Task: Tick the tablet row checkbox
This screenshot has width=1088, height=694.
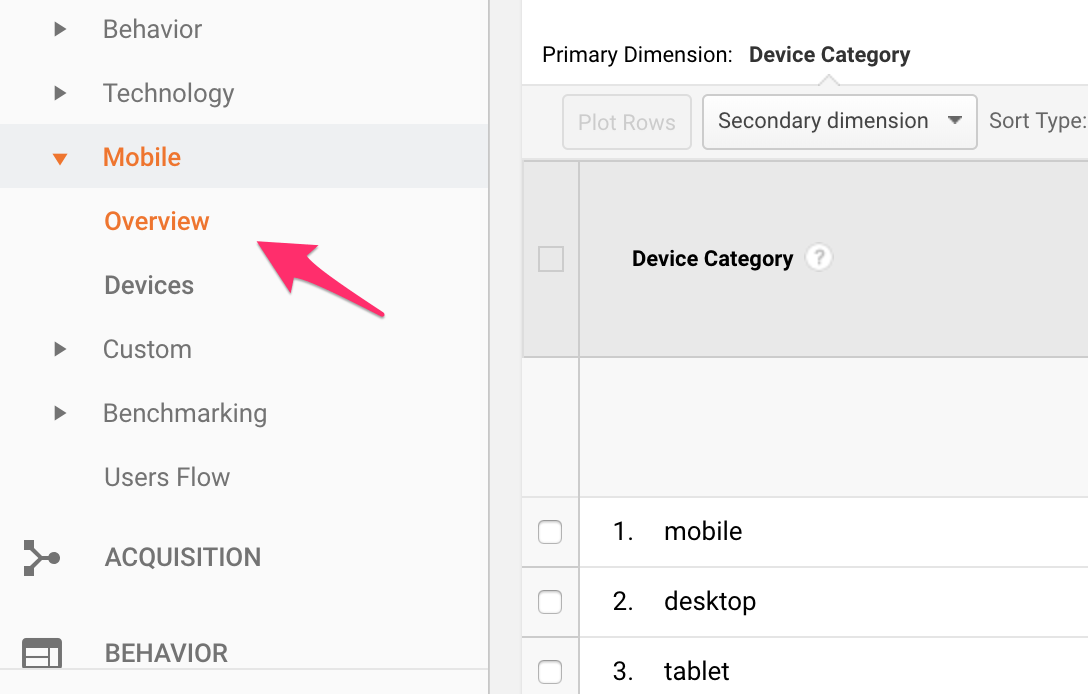Action: pyautogui.click(x=550, y=671)
